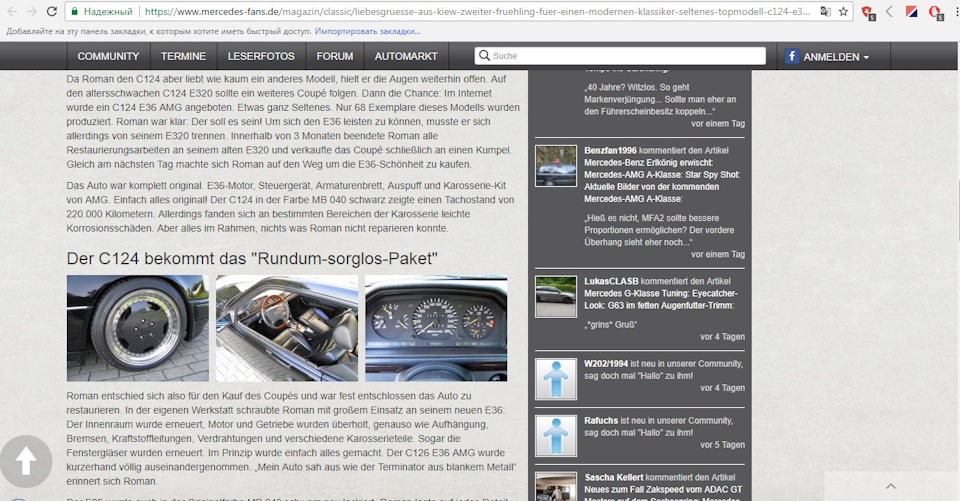This screenshot has width=960, height=501.
Task: Open the instrument cluster thumbnail image
Action: [436, 328]
